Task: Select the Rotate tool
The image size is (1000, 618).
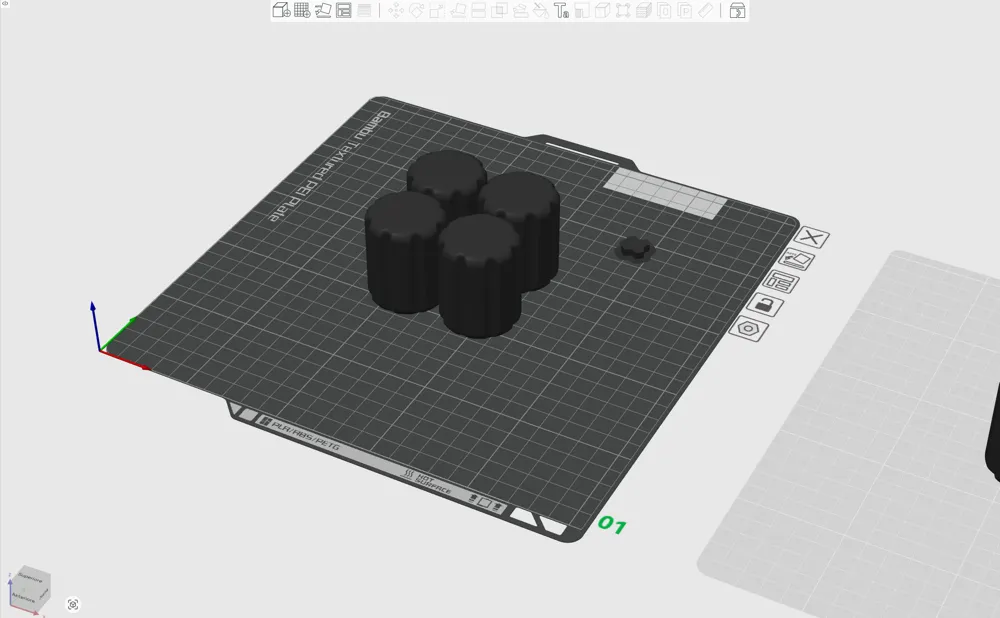Action: tap(416, 10)
